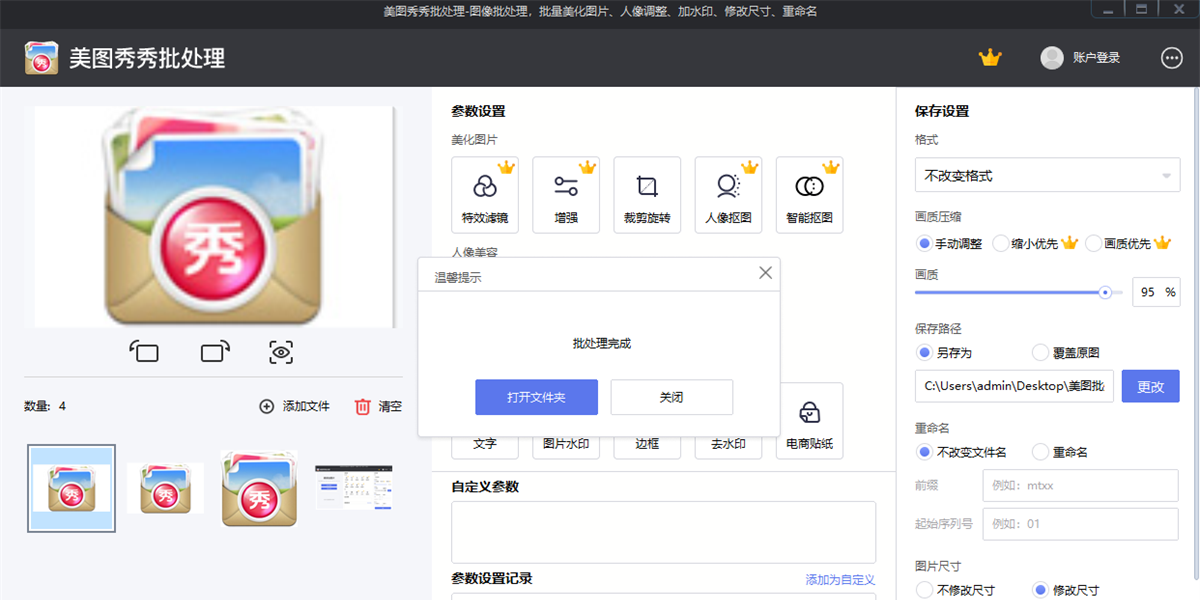Rotate the preview image right
1200x600 pixels.
point(215,351)
